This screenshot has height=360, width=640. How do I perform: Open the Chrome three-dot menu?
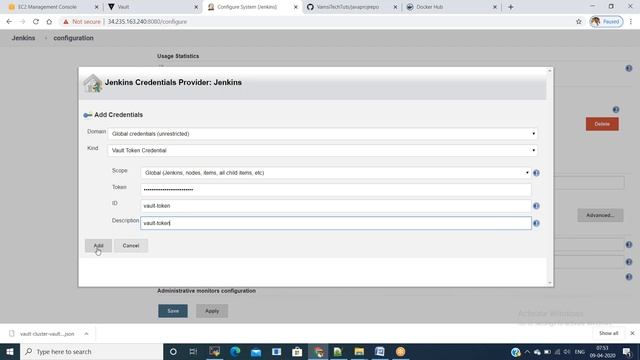(x=631, y=22)
